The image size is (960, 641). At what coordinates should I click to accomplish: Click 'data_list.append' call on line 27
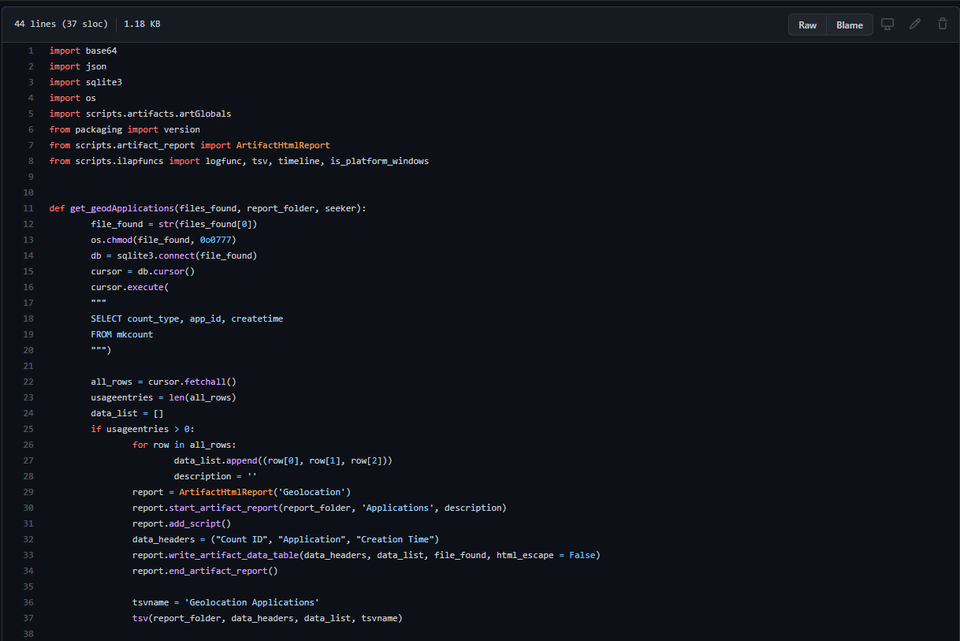point(216,460)
